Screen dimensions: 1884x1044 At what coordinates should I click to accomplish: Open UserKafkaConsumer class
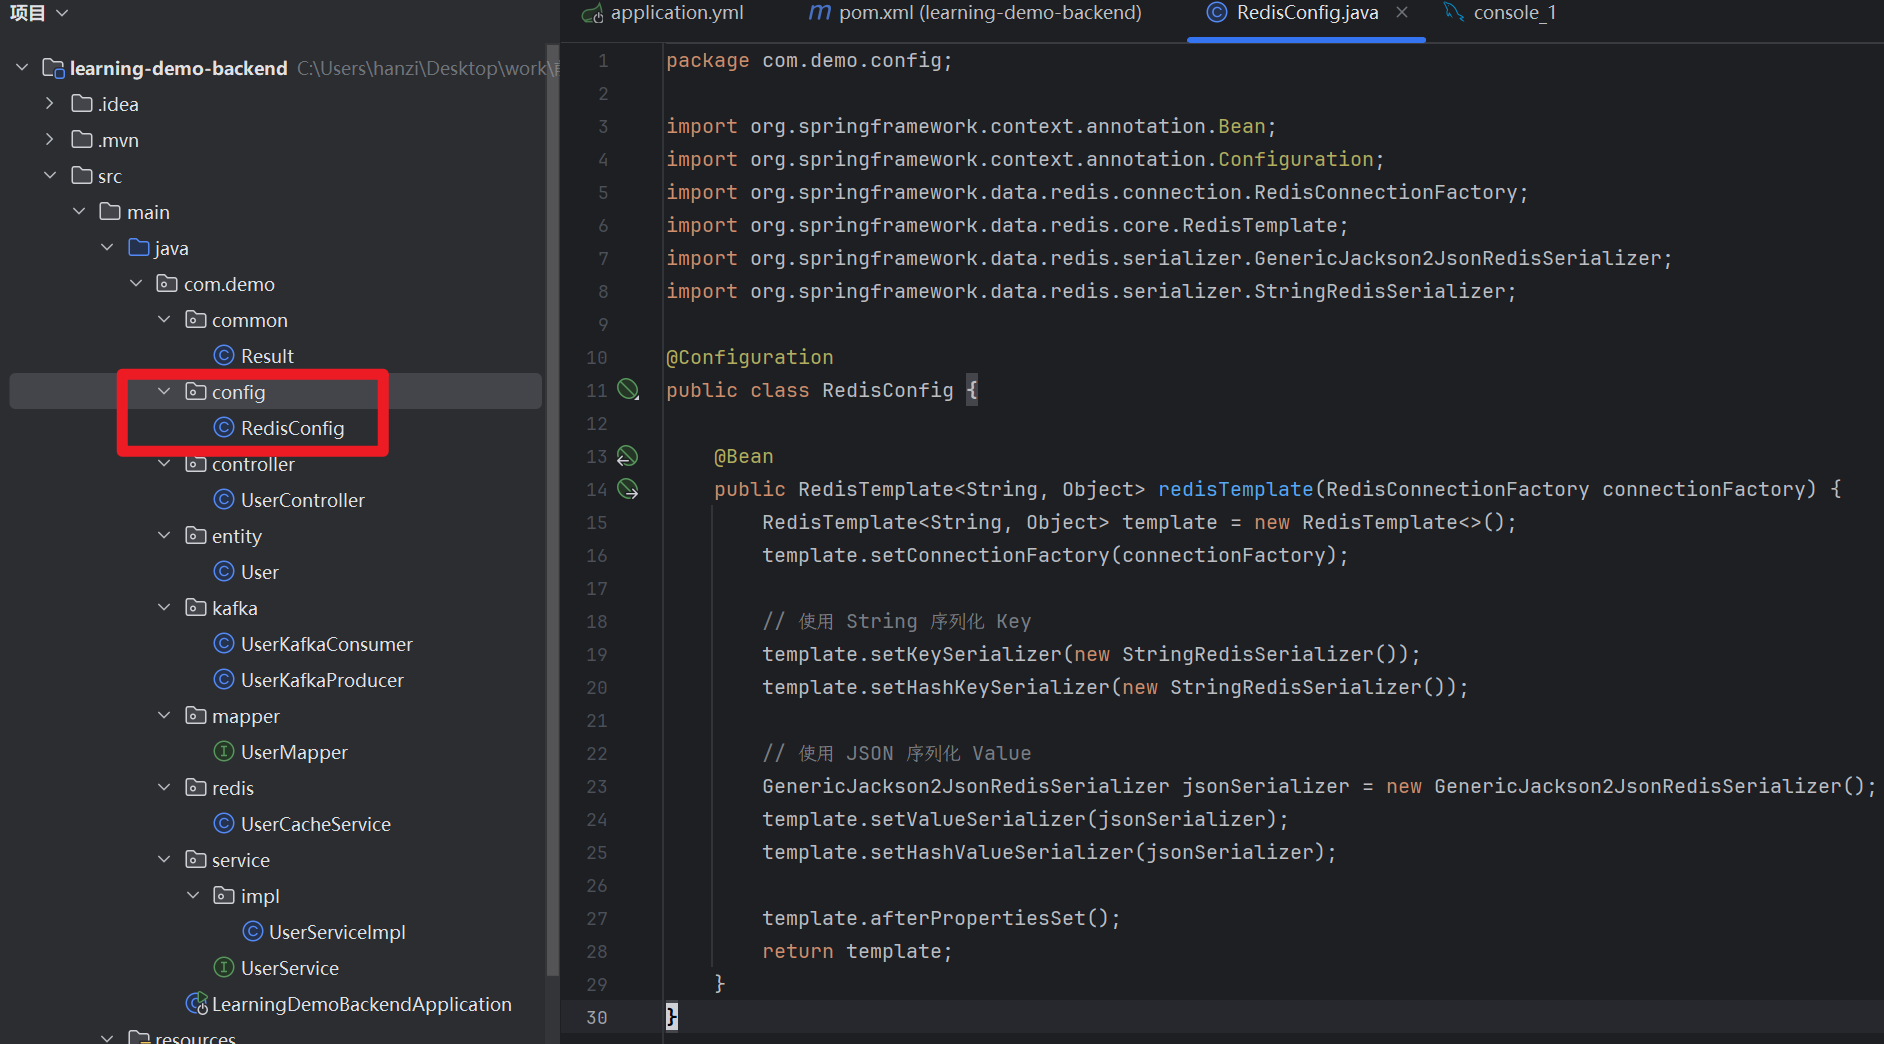(326, 644)
